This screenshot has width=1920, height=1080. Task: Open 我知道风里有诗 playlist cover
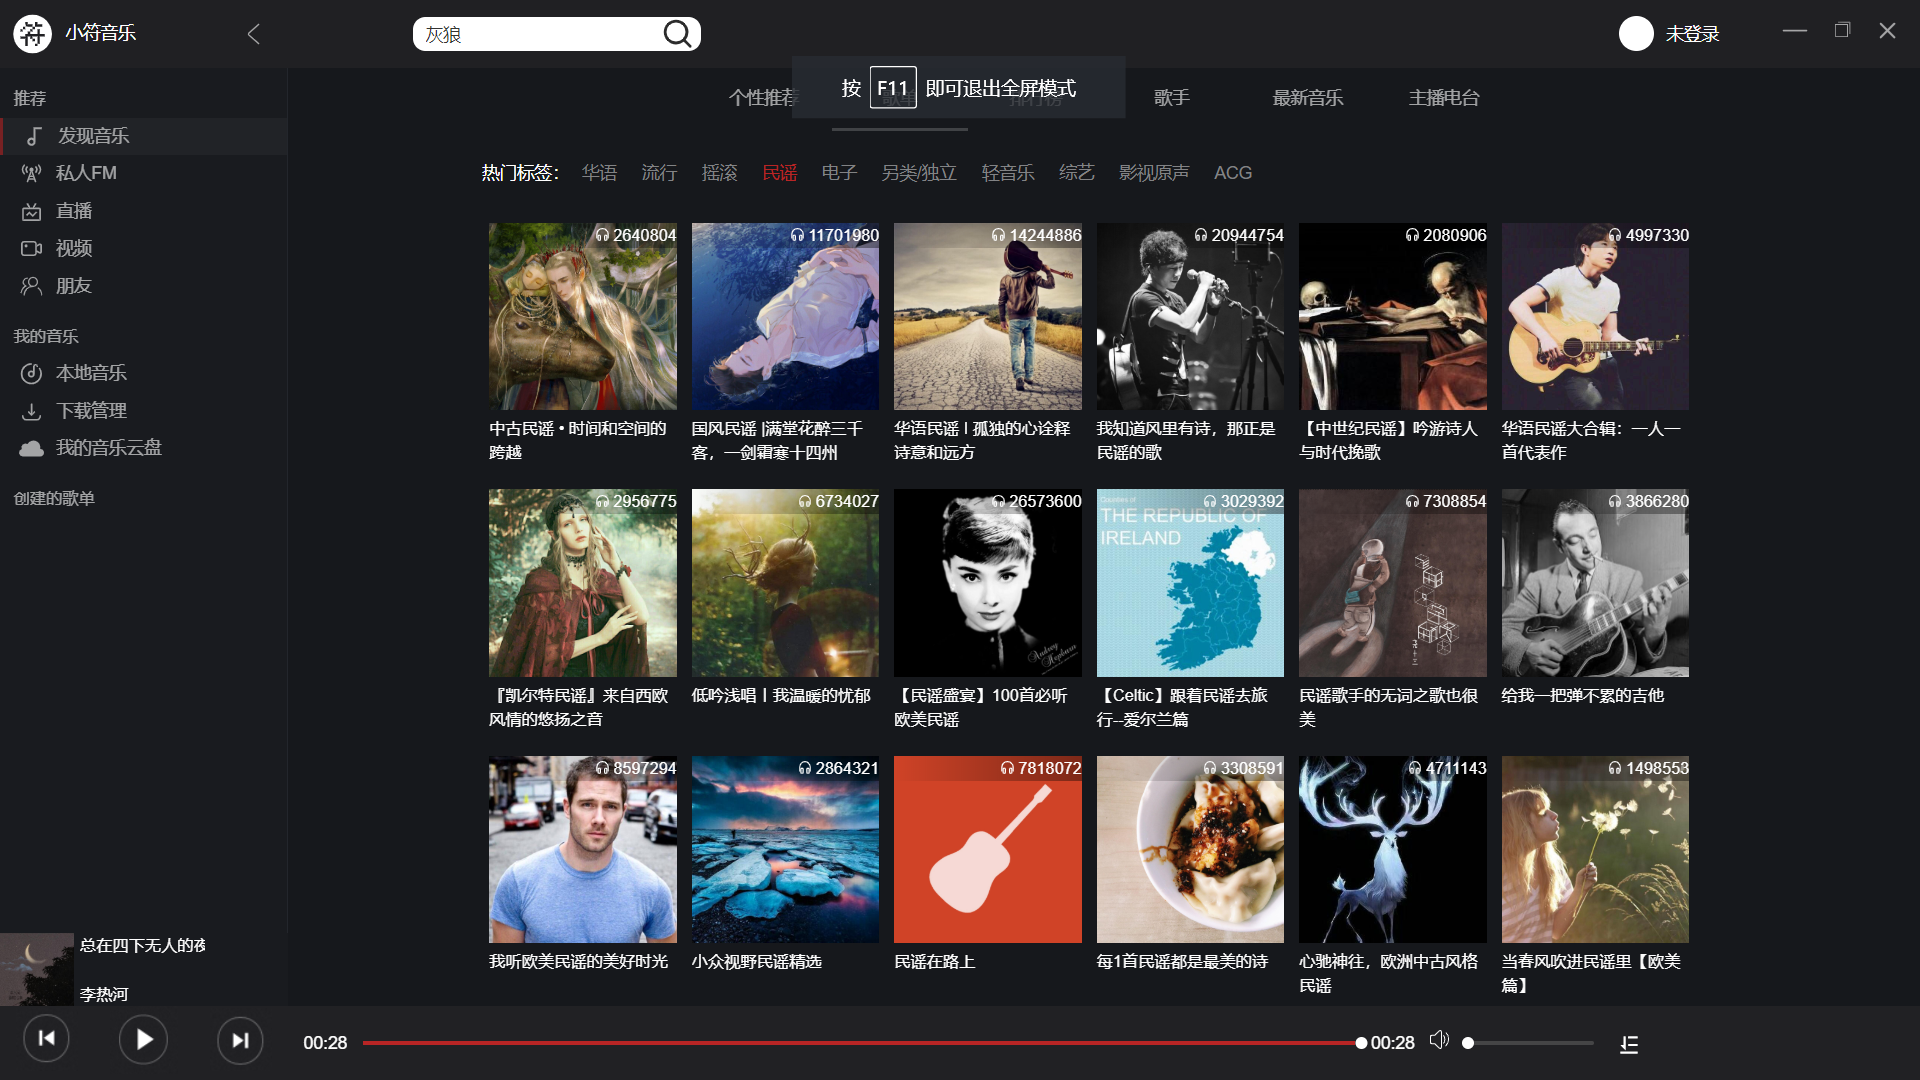[1190, 316]
